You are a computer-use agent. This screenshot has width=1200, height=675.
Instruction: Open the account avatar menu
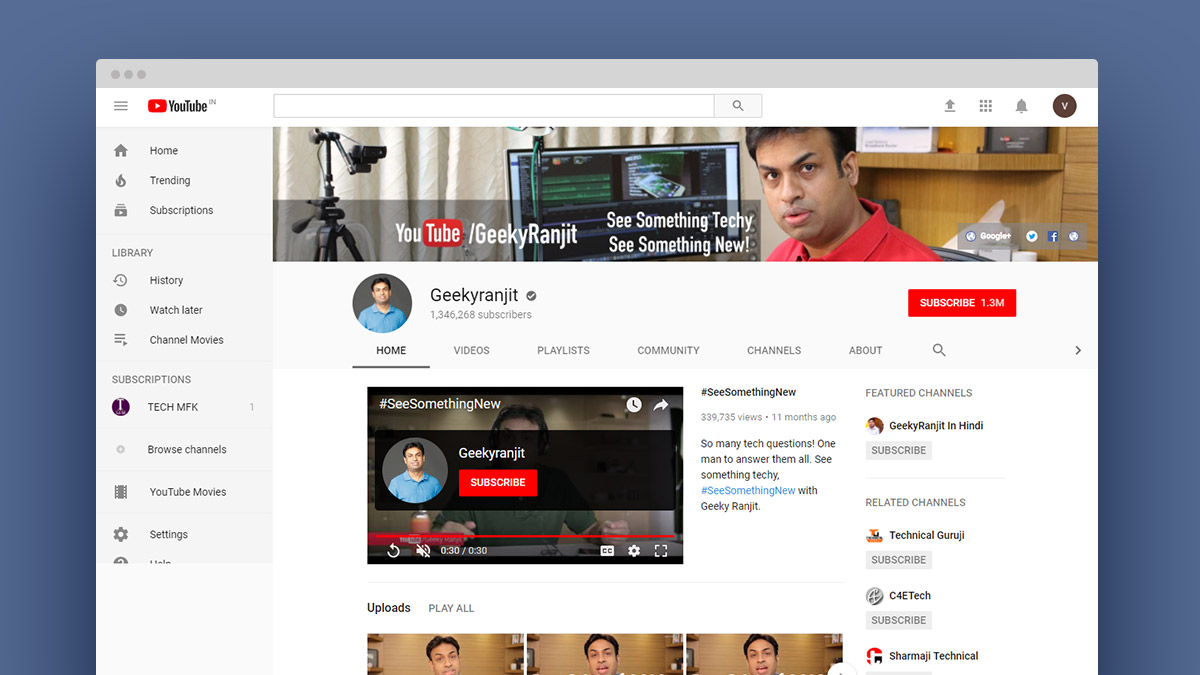[1064, 106]
